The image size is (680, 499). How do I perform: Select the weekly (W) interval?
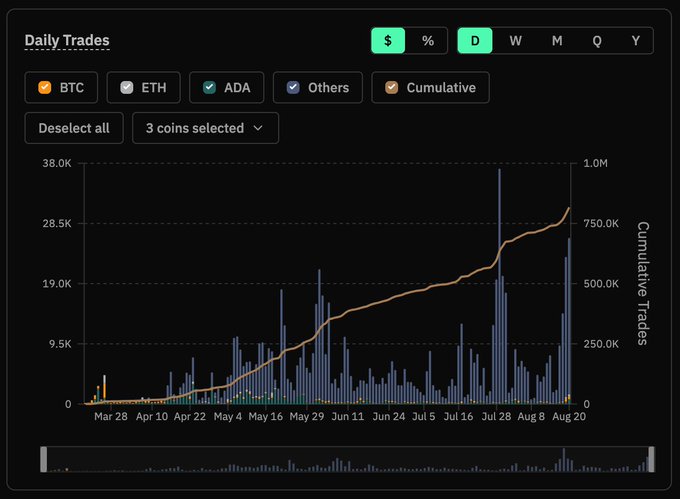tap(515, 41)
